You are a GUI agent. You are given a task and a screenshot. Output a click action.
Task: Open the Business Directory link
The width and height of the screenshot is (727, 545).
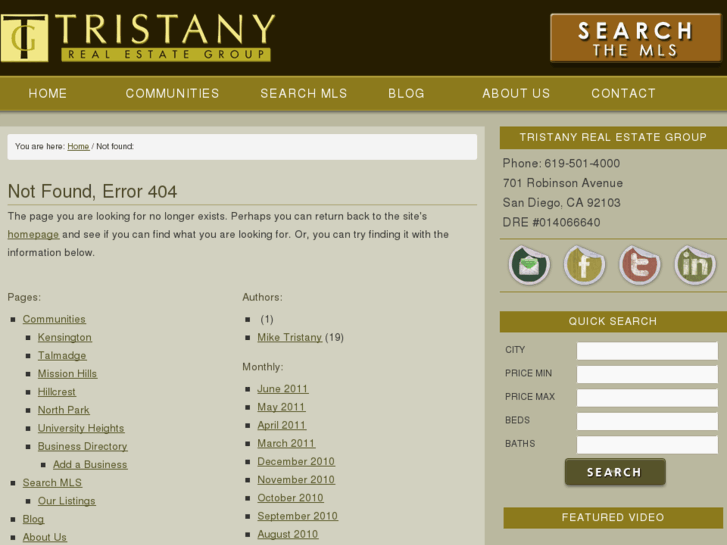pos(83,446)
